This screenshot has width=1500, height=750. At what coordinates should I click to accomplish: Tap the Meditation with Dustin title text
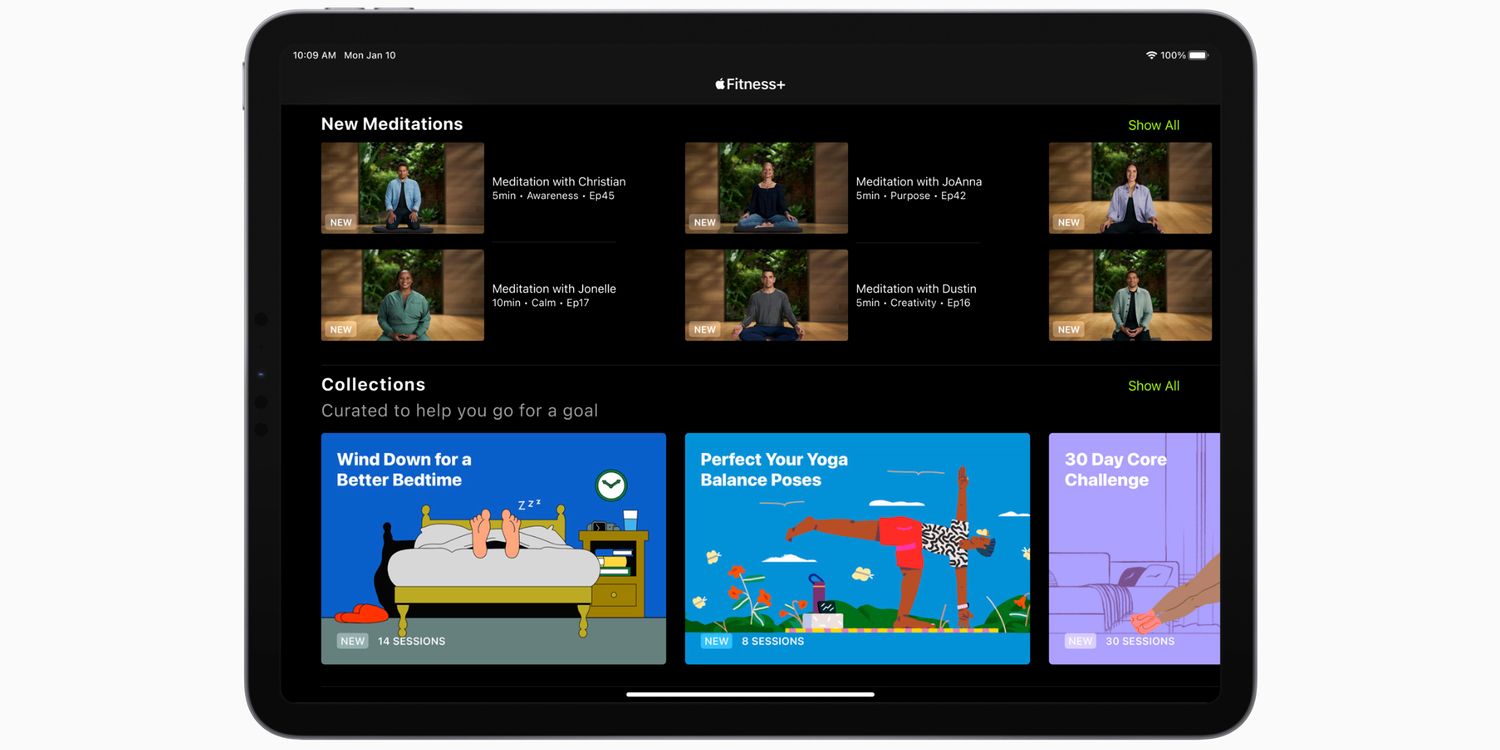pyautogui.click(x=916, y=289)
